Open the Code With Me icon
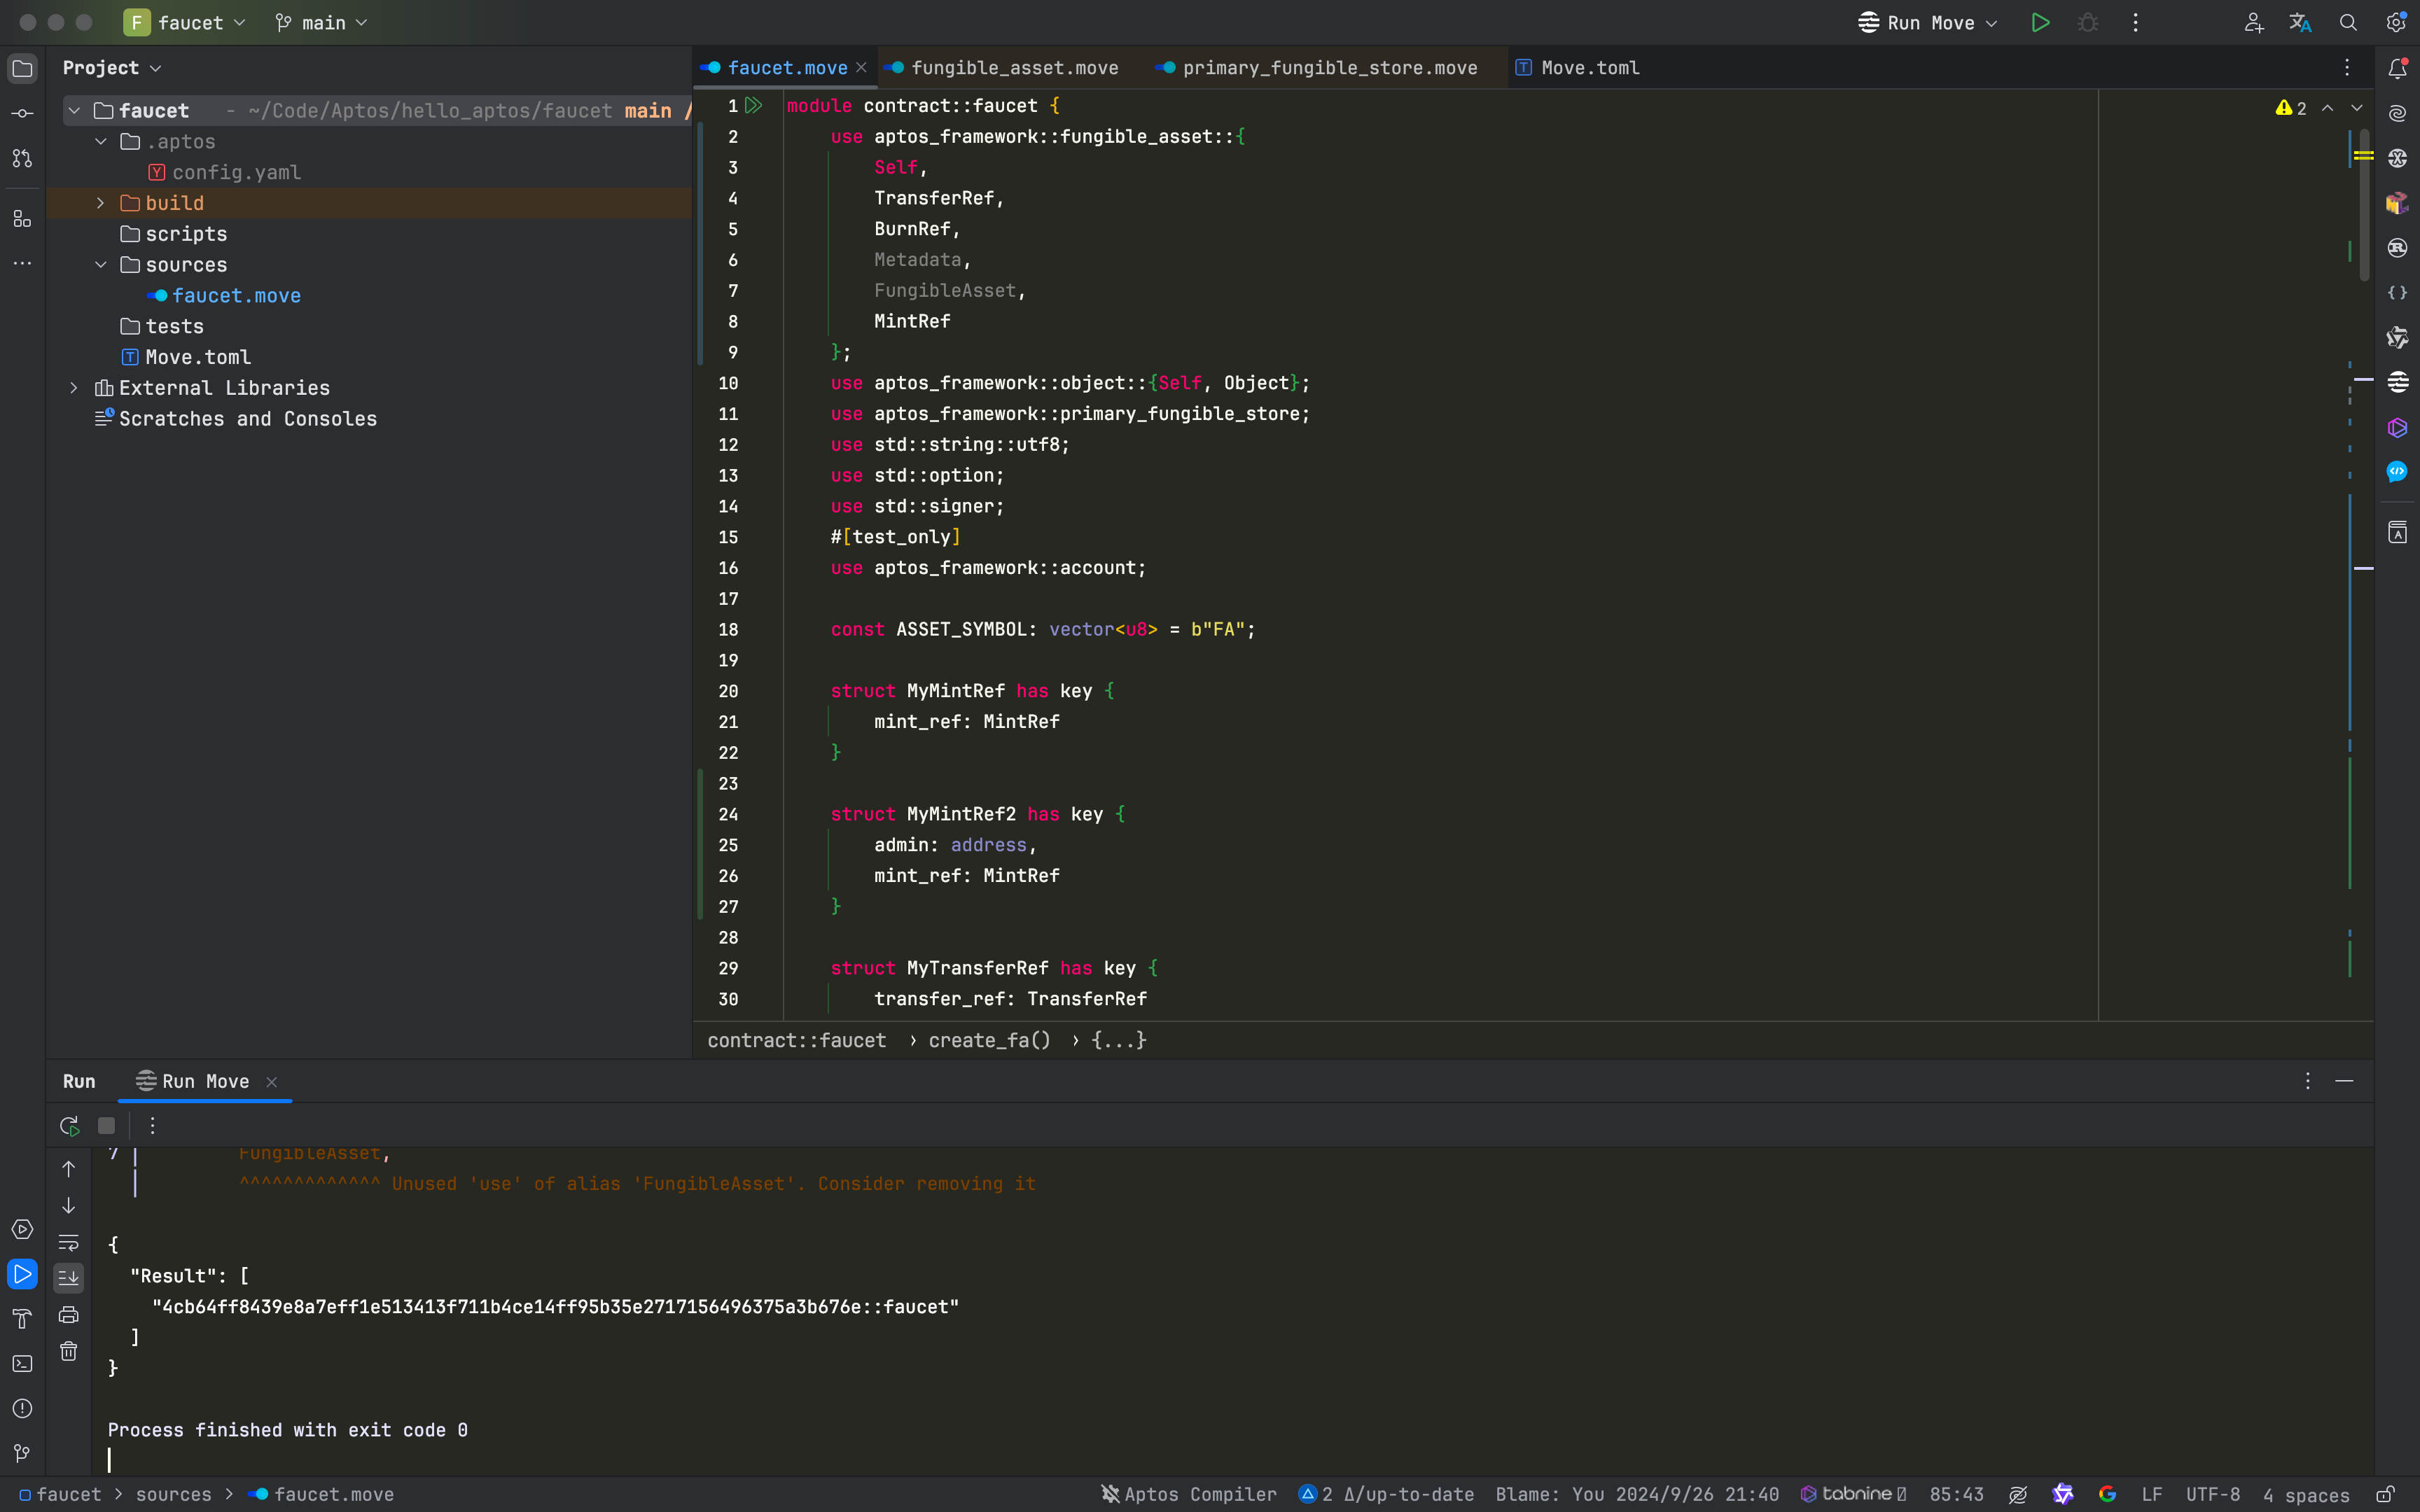The image size is (2420, 1512). (2253, 22)
